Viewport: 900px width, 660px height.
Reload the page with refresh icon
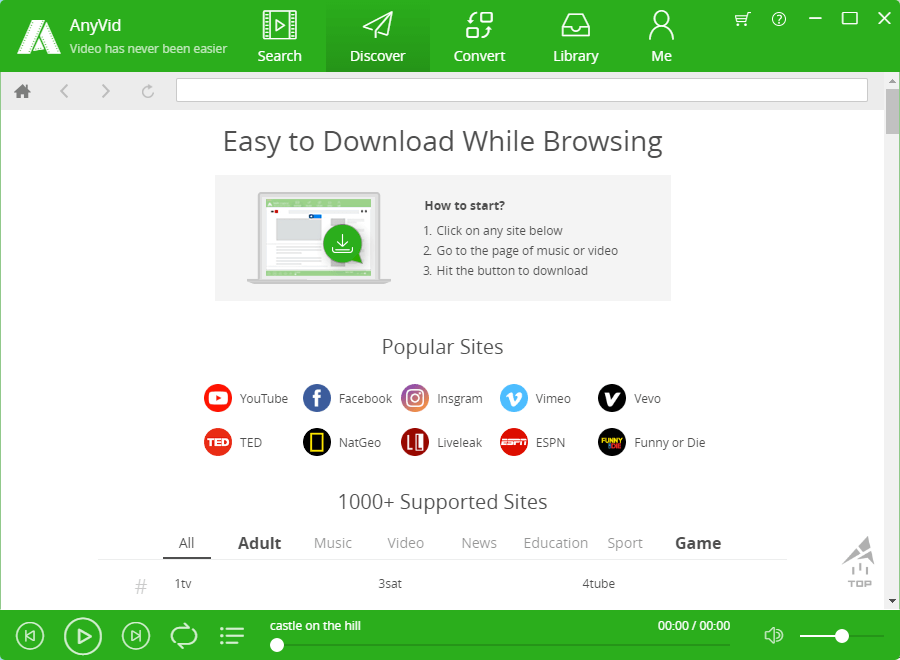[148, 91]
